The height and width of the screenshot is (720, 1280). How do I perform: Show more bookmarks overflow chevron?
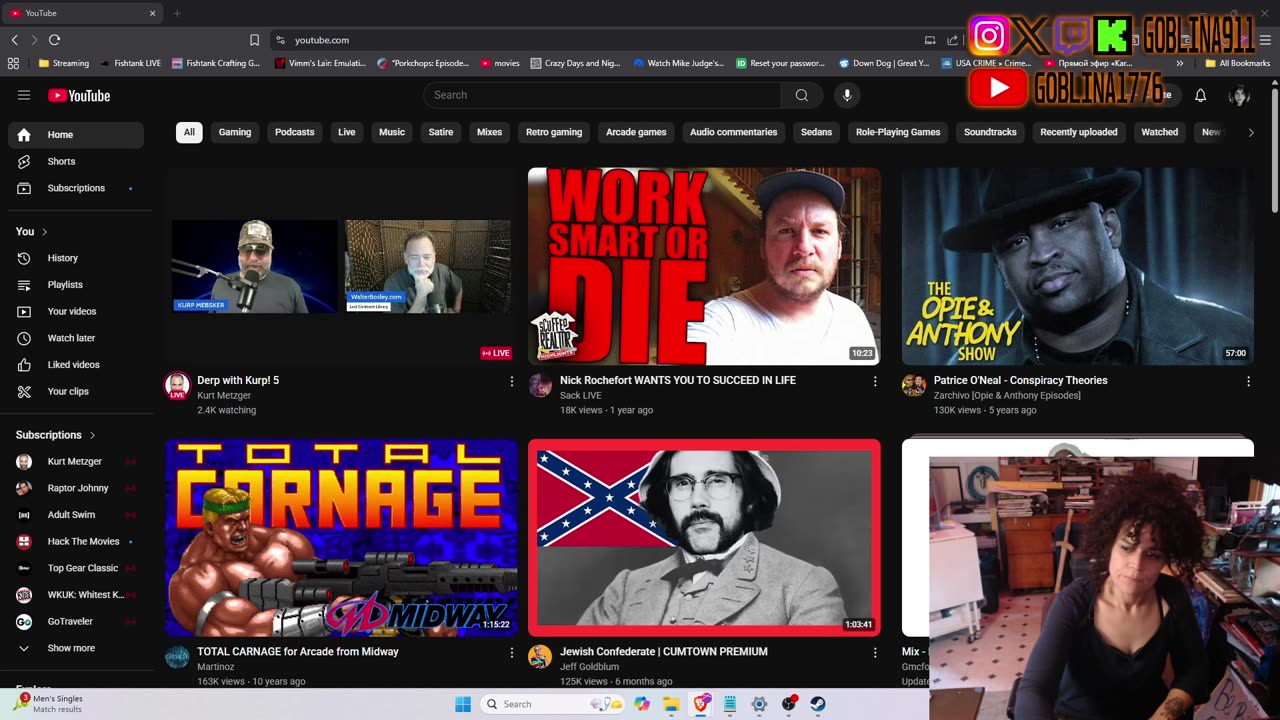tap(1180, 63)
